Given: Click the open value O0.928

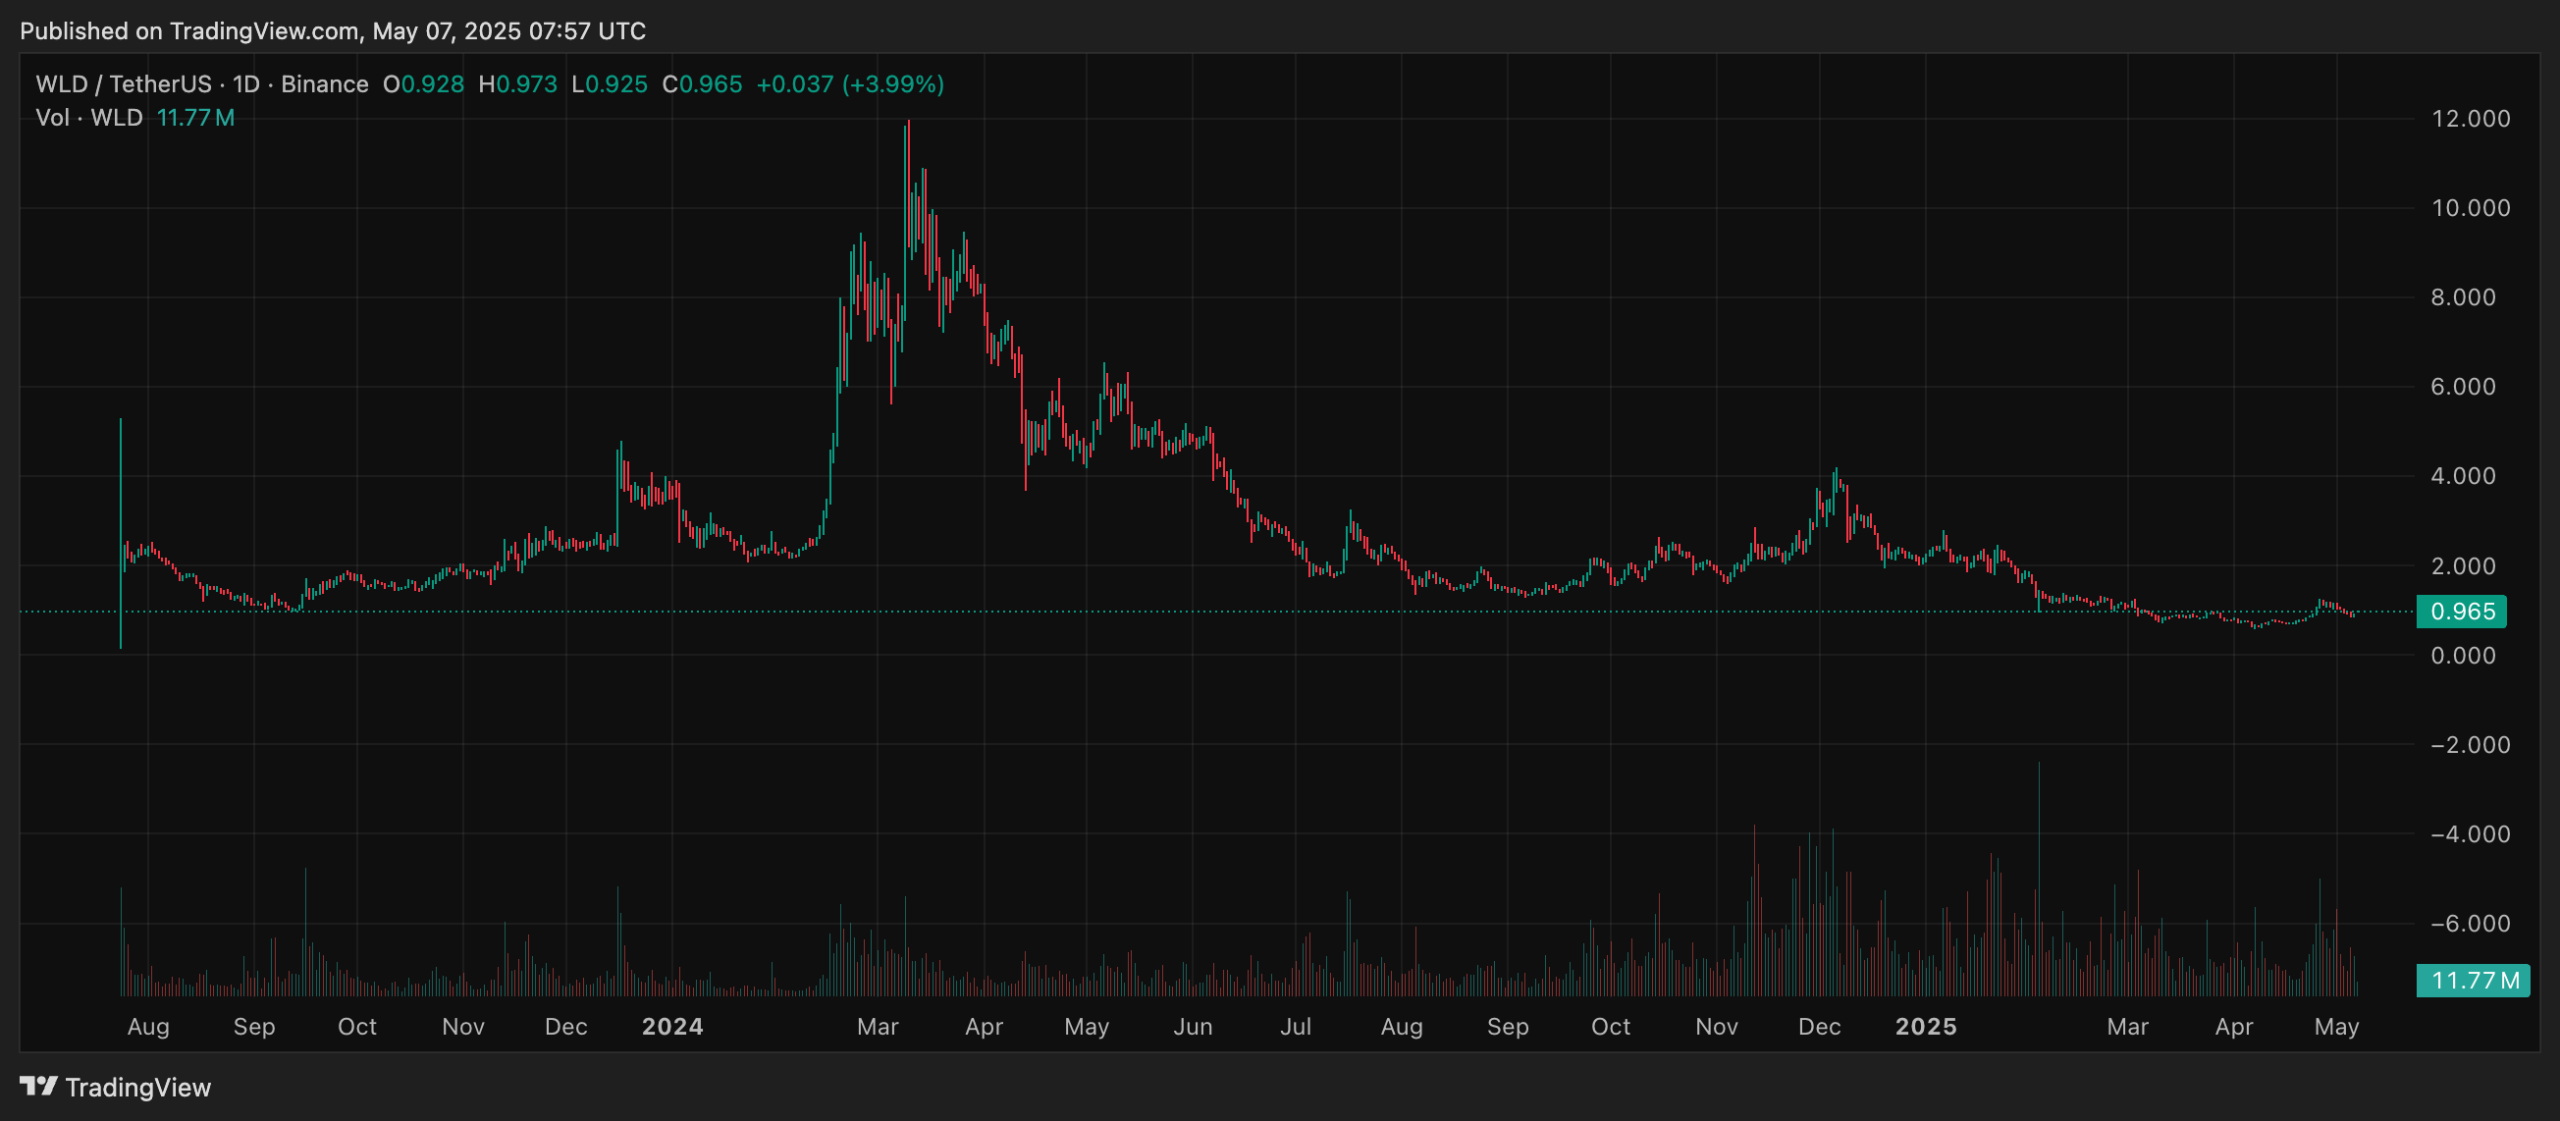Looking at the screenshot, I should click(x=424, y=84).
